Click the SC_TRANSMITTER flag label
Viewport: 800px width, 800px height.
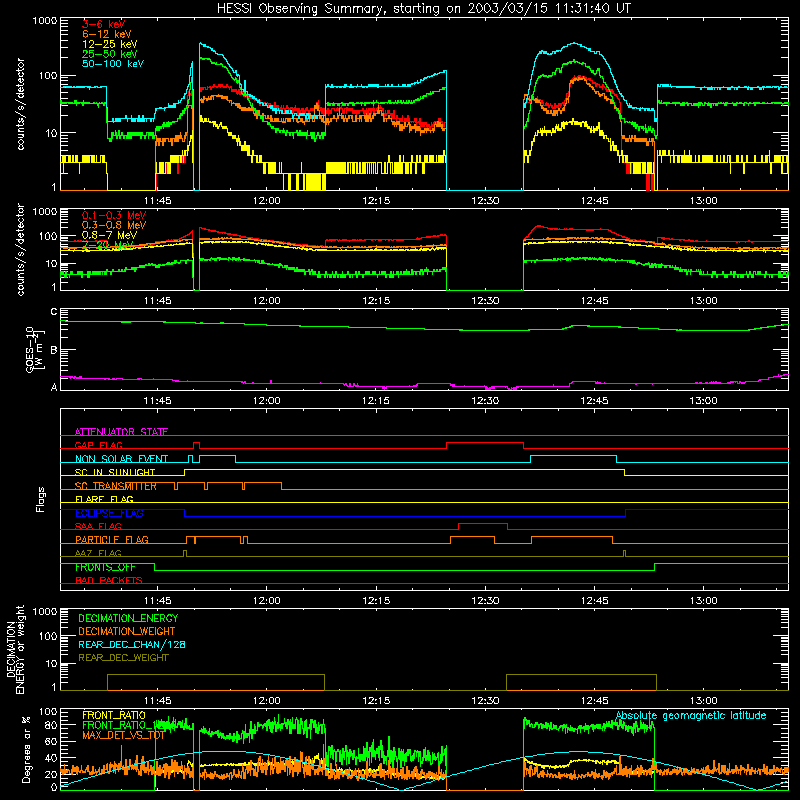click(116, 486)
